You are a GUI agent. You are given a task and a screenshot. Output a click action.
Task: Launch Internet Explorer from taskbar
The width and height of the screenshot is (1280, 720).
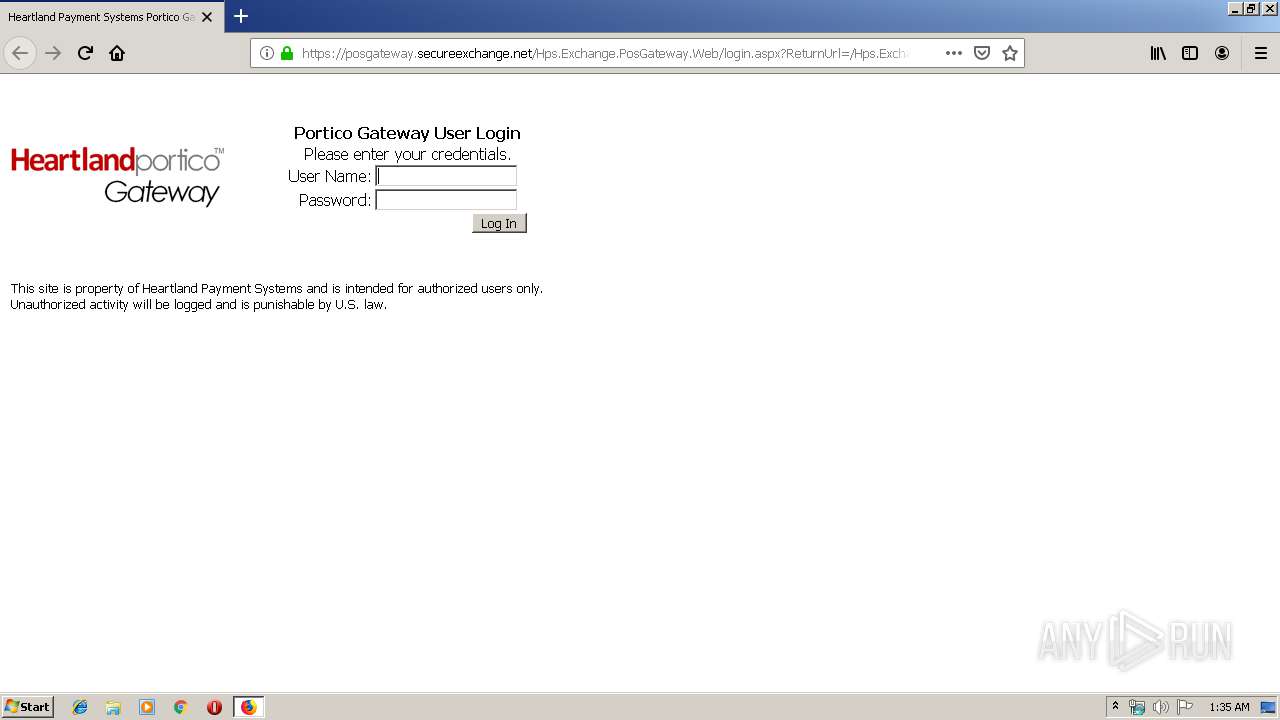click(80, 707)
